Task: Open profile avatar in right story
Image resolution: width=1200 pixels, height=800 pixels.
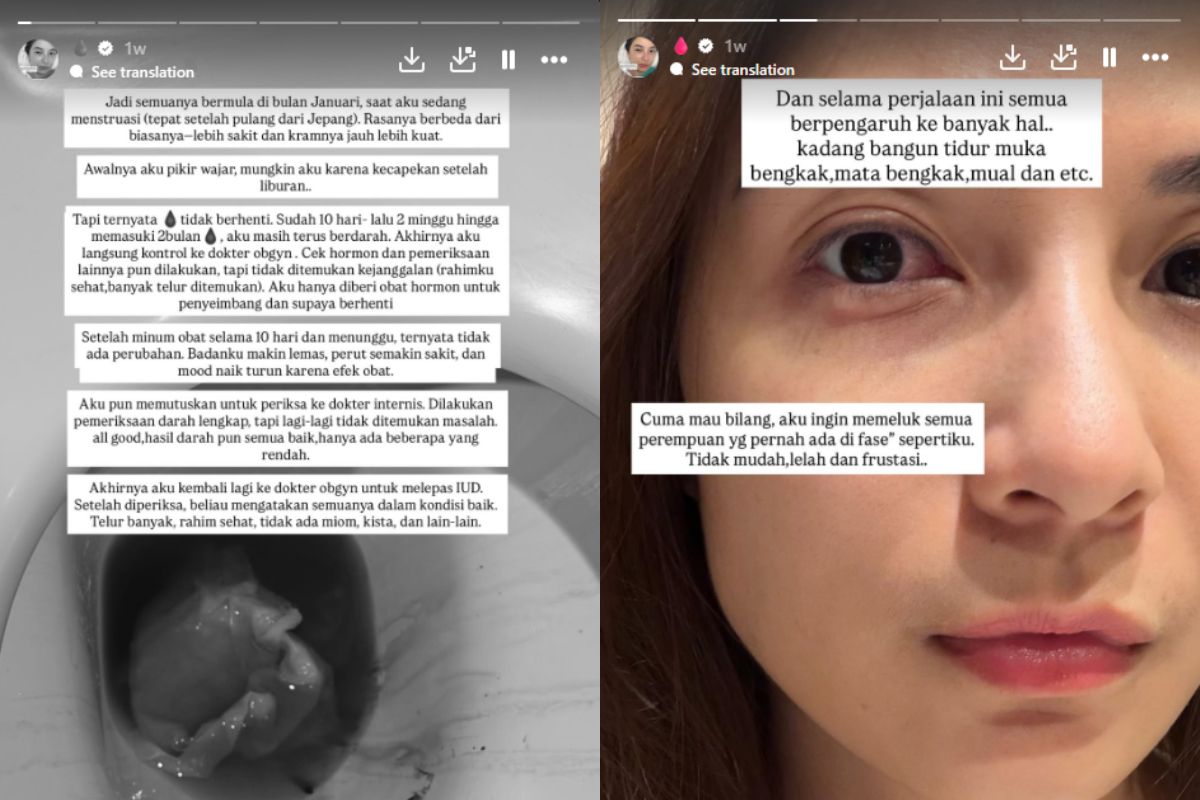Action: coord(638,56)
